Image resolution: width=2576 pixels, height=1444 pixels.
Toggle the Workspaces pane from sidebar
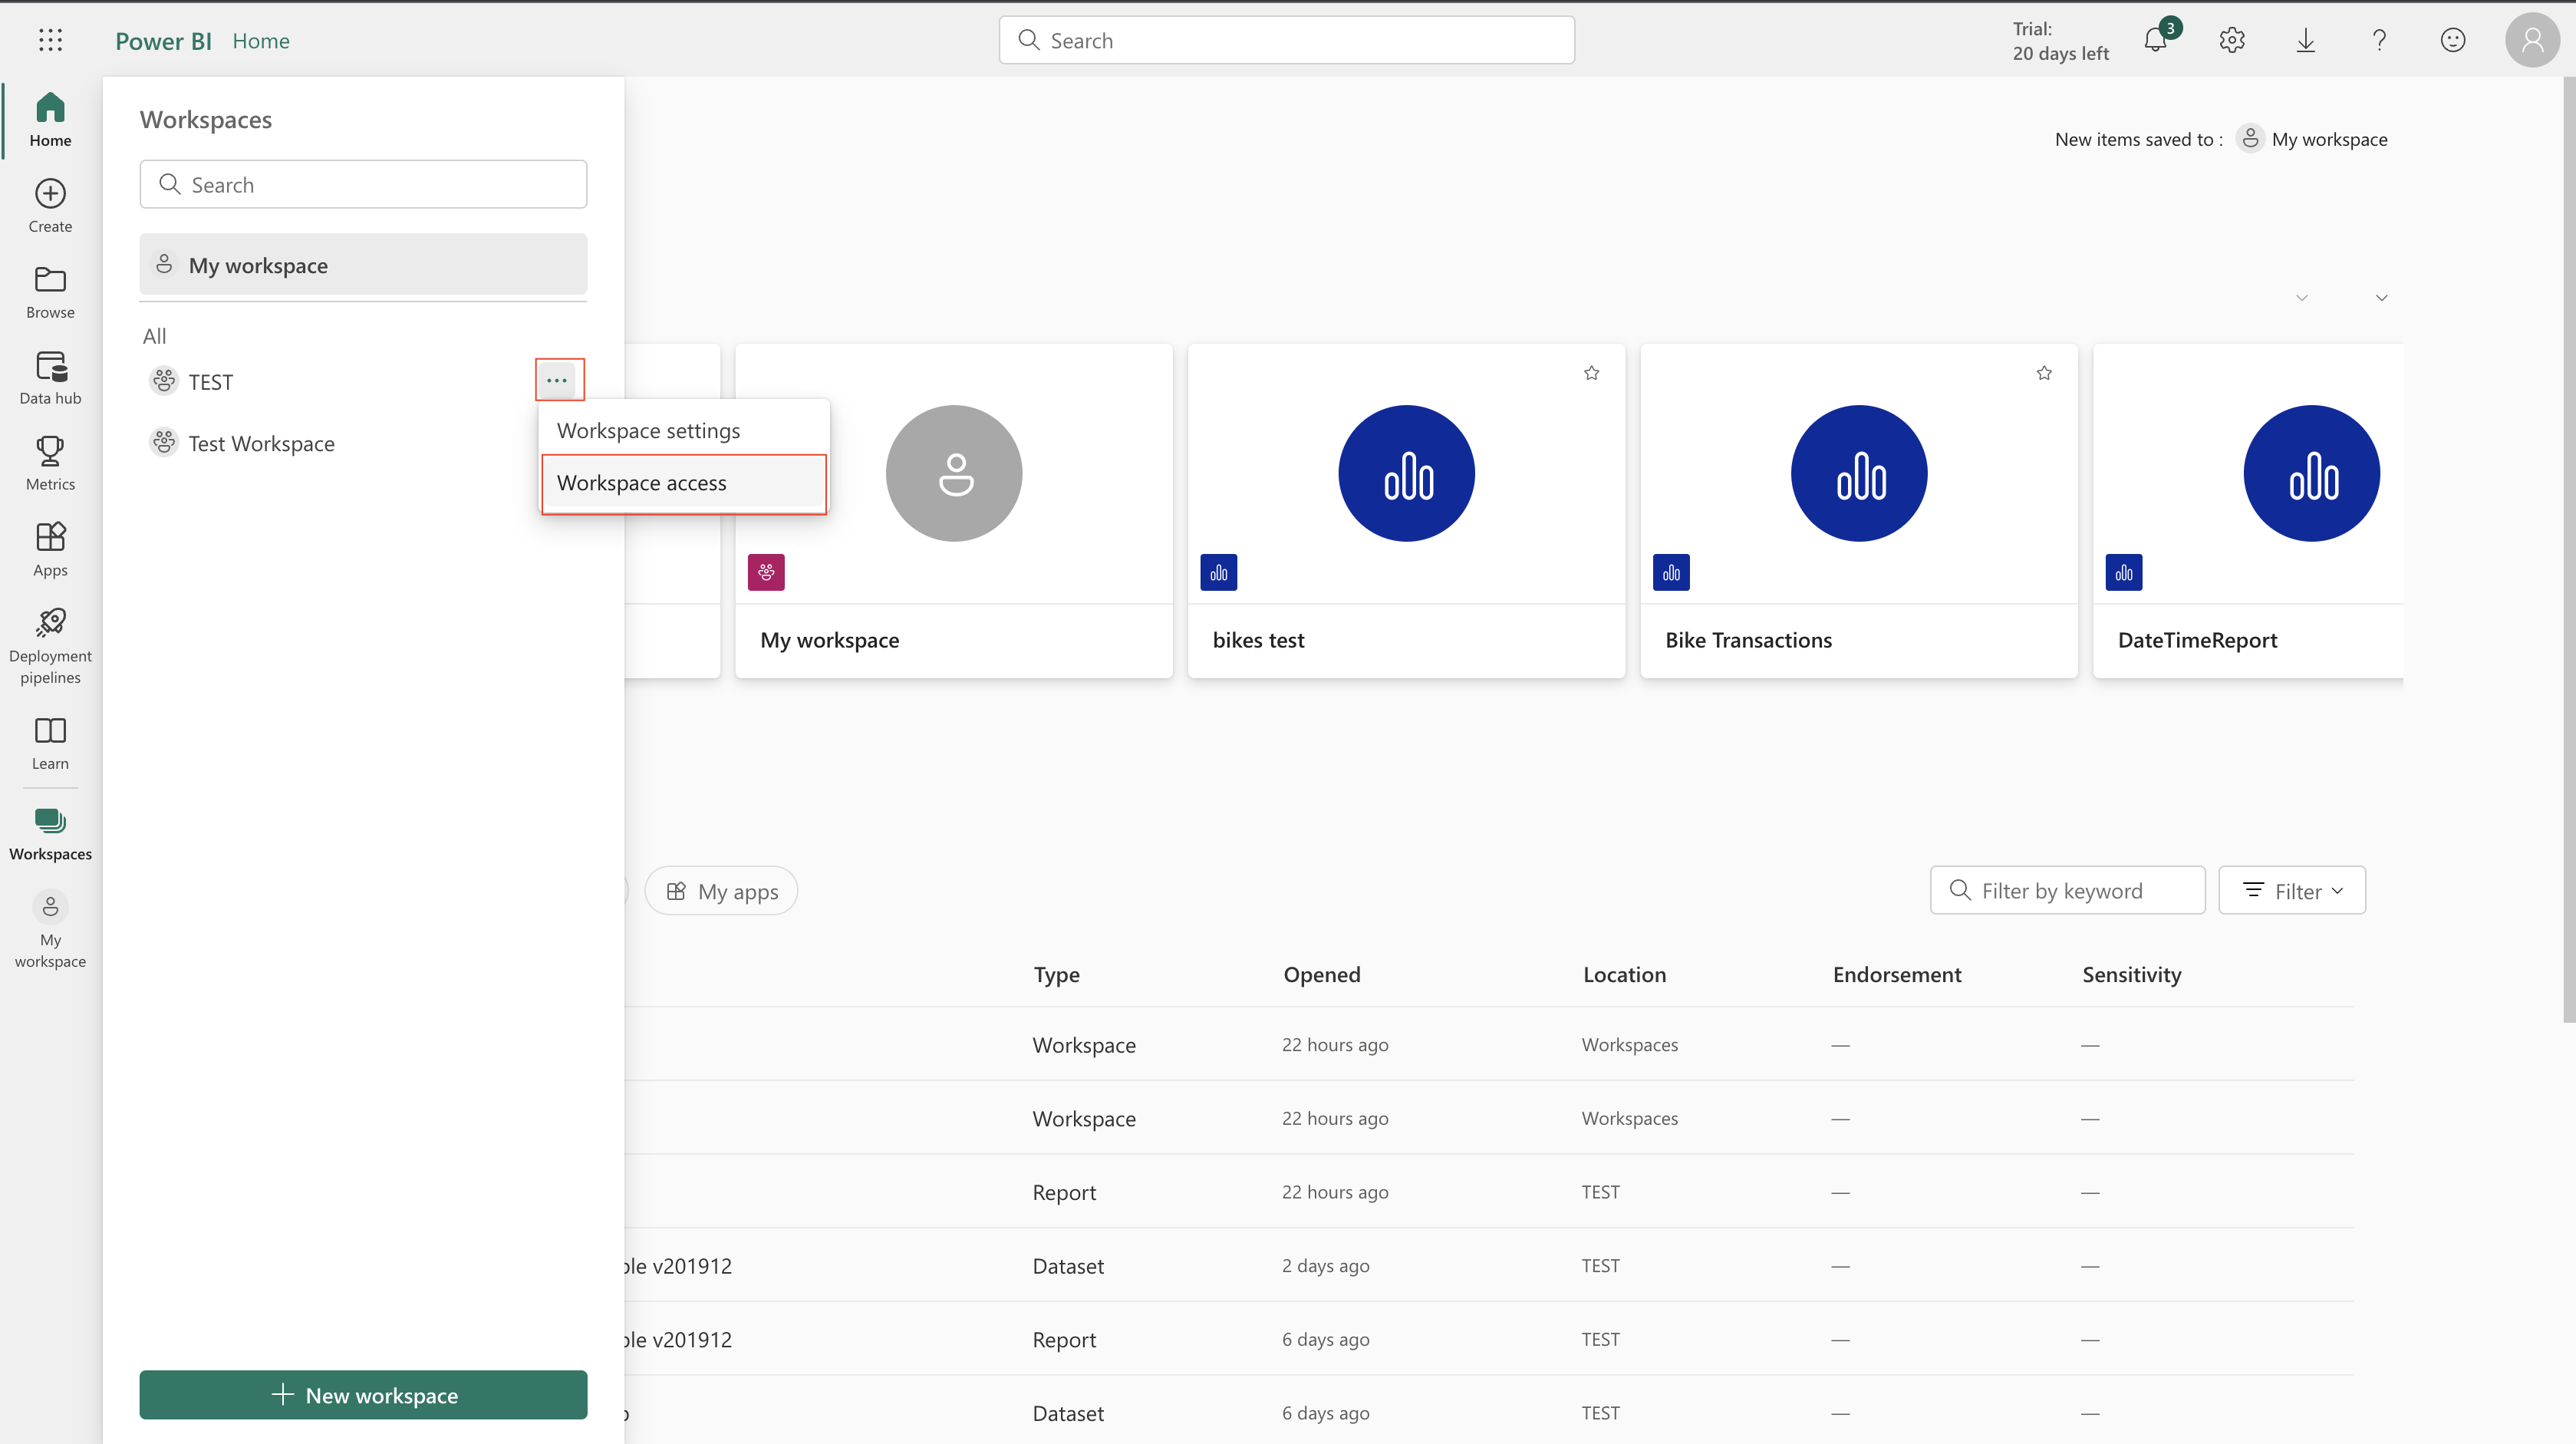tap(50, 834)
